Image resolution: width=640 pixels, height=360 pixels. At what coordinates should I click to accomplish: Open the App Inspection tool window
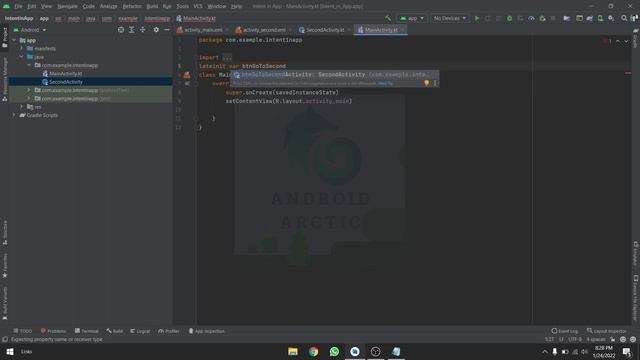point(207,331)
